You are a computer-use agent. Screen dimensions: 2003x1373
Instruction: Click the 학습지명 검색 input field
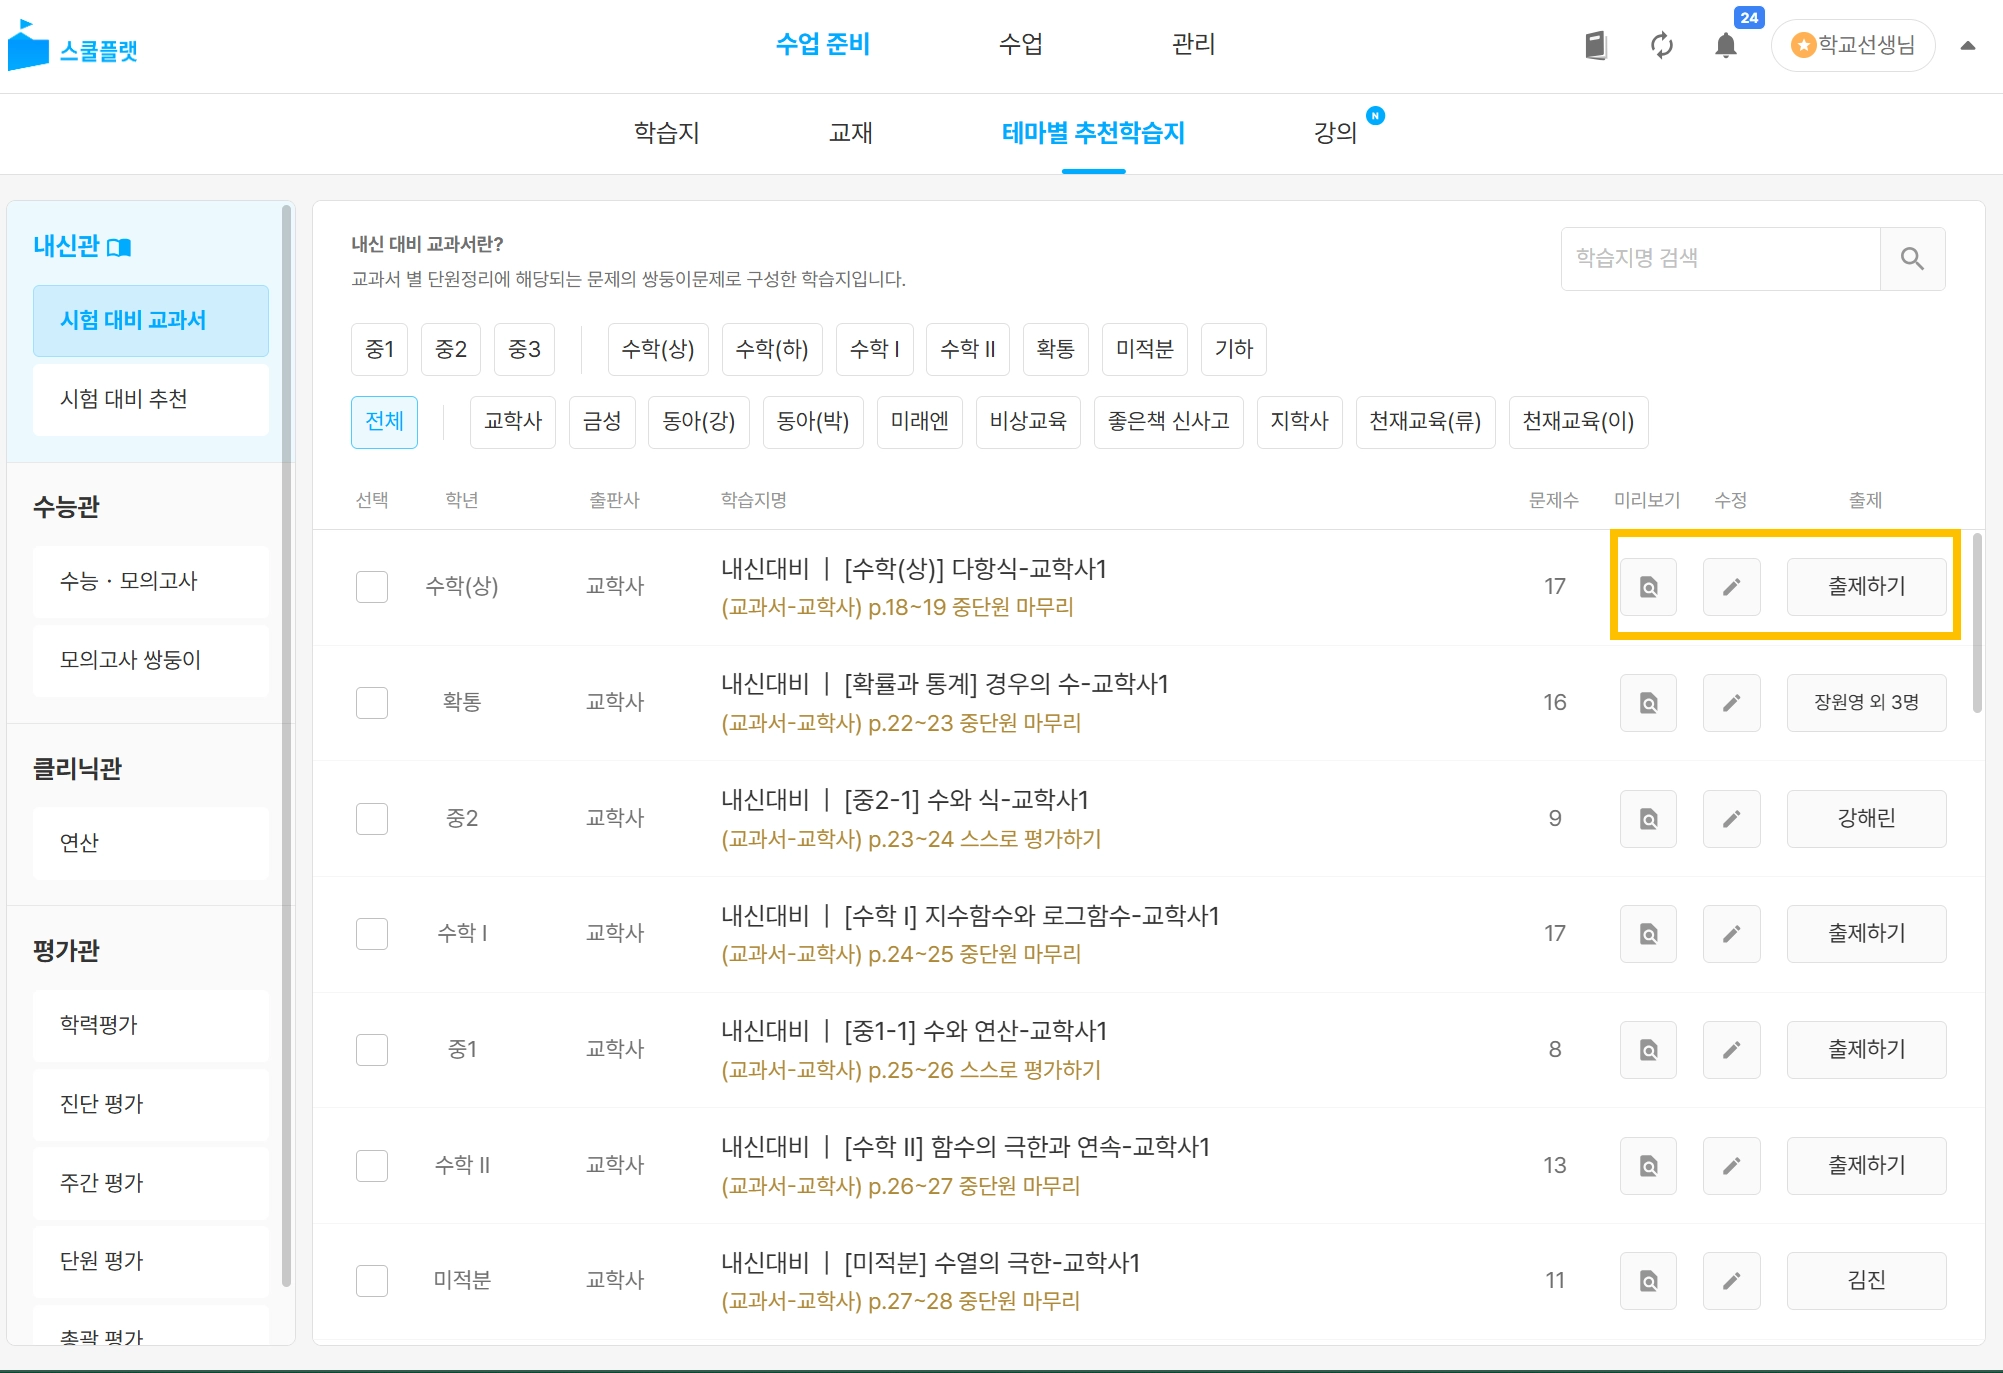click(x=1720, y=259)
